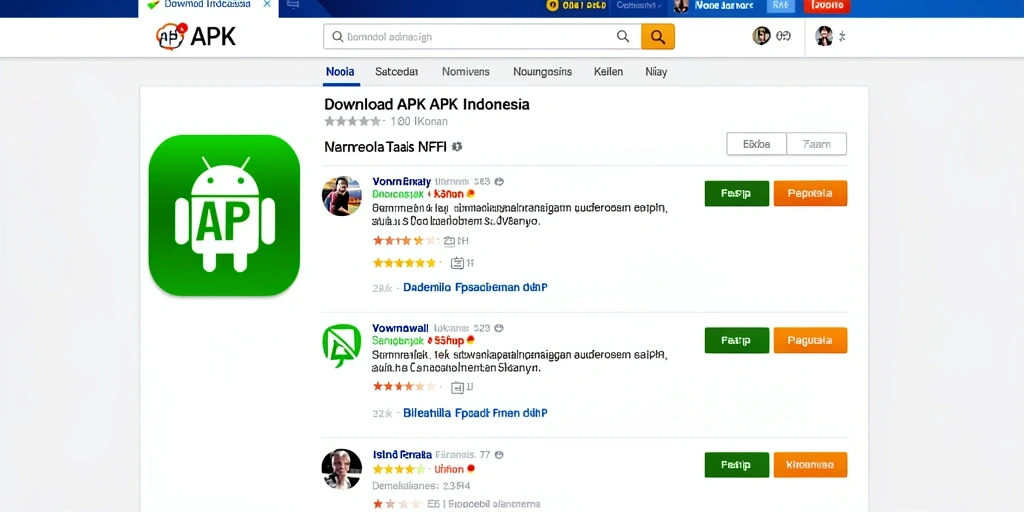Image resolution: width=1024 pixels, height=512 pixels.
Task: Click the orange search button
Action: click(658, 37)
